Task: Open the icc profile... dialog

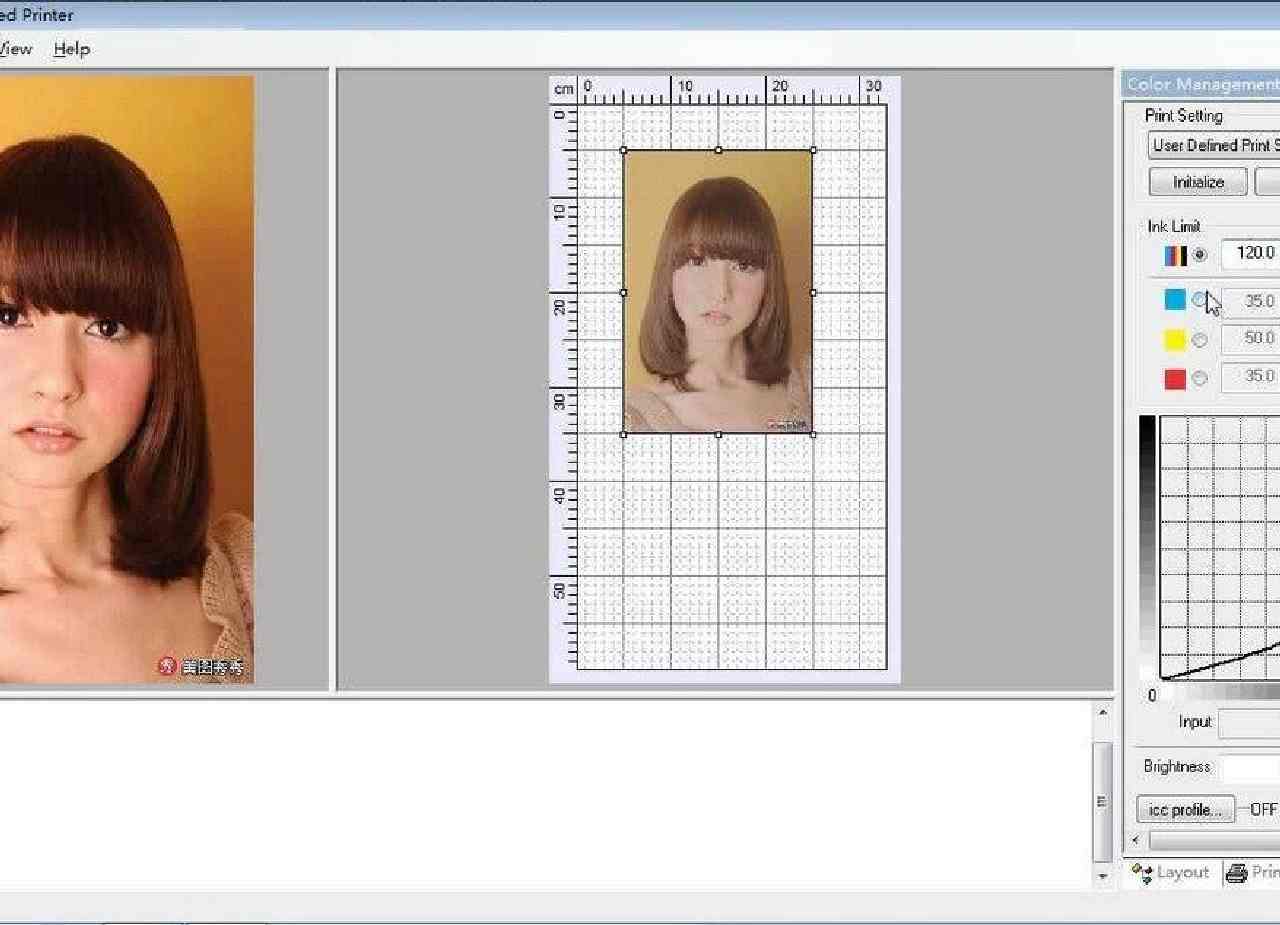Action: (1185, 809)
